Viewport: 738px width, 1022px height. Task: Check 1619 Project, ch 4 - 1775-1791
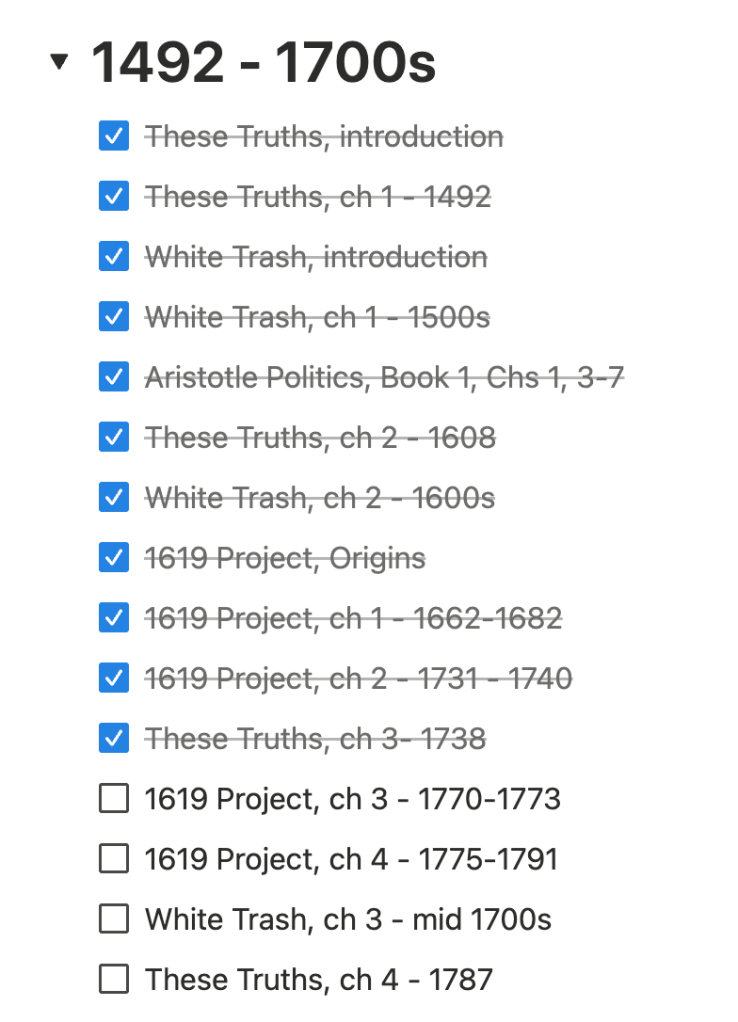[114, 859]
